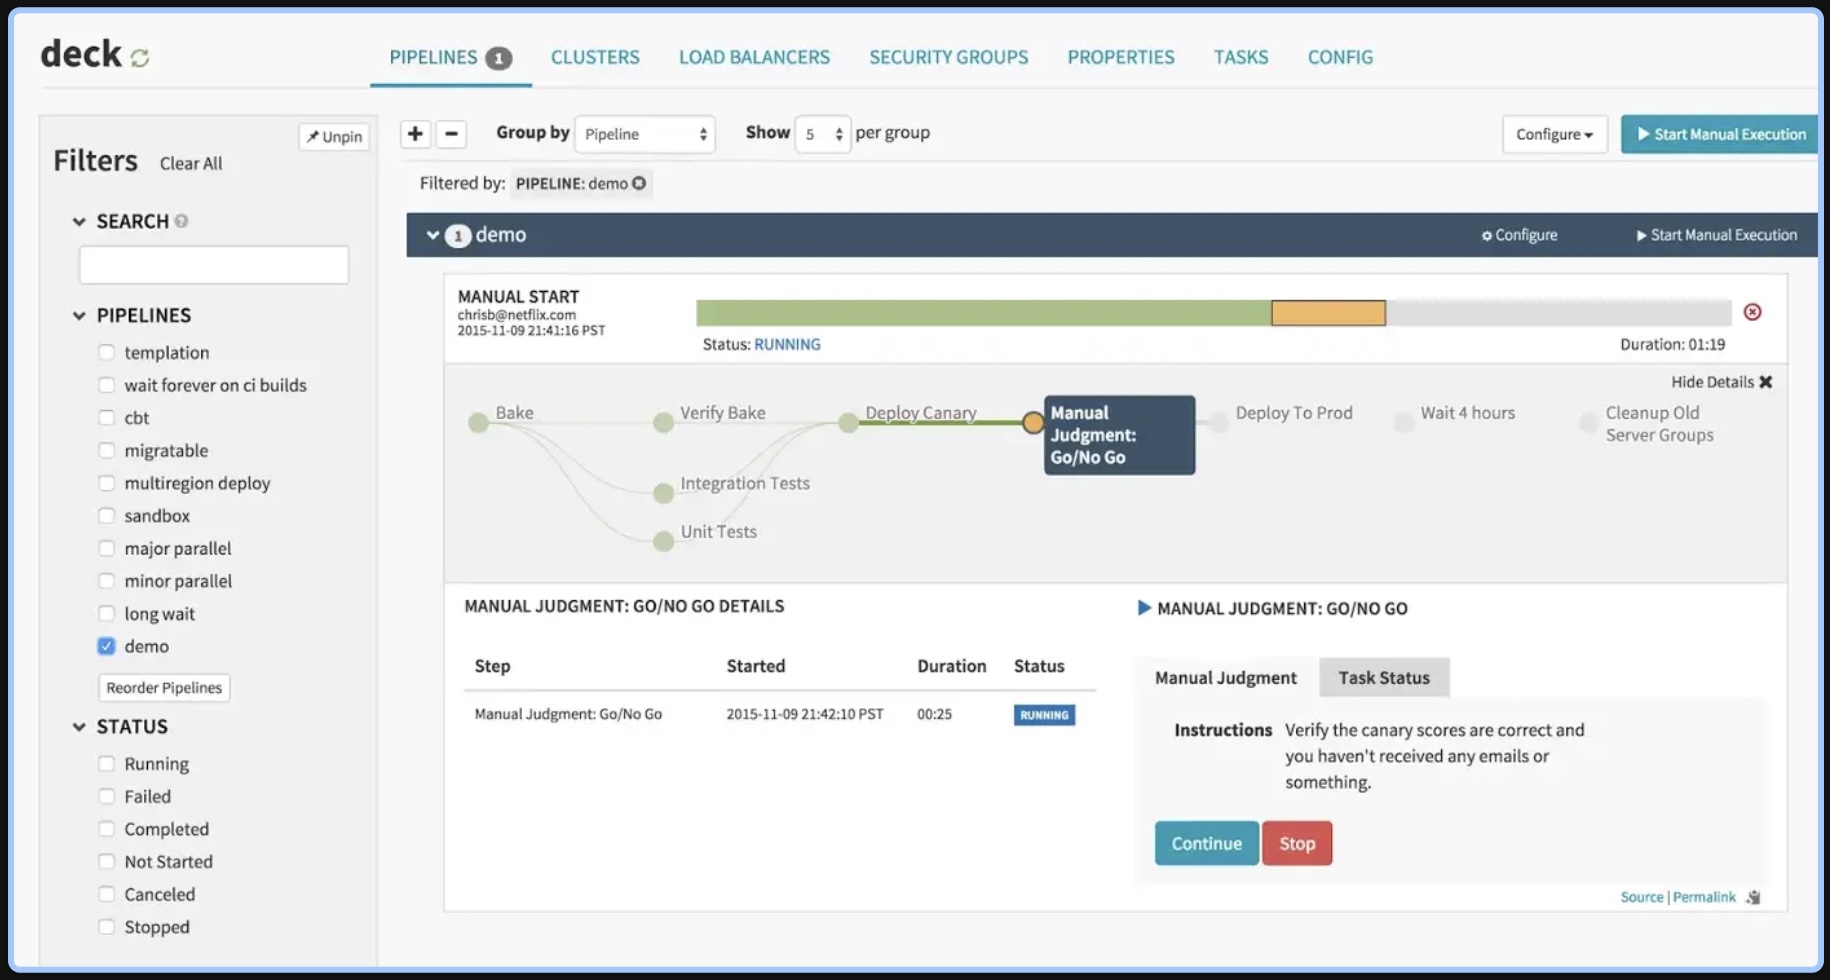Screen dimensions: 1830x980
Task: Select the Wait 4 hours stage node
Action: [1403, 423]
